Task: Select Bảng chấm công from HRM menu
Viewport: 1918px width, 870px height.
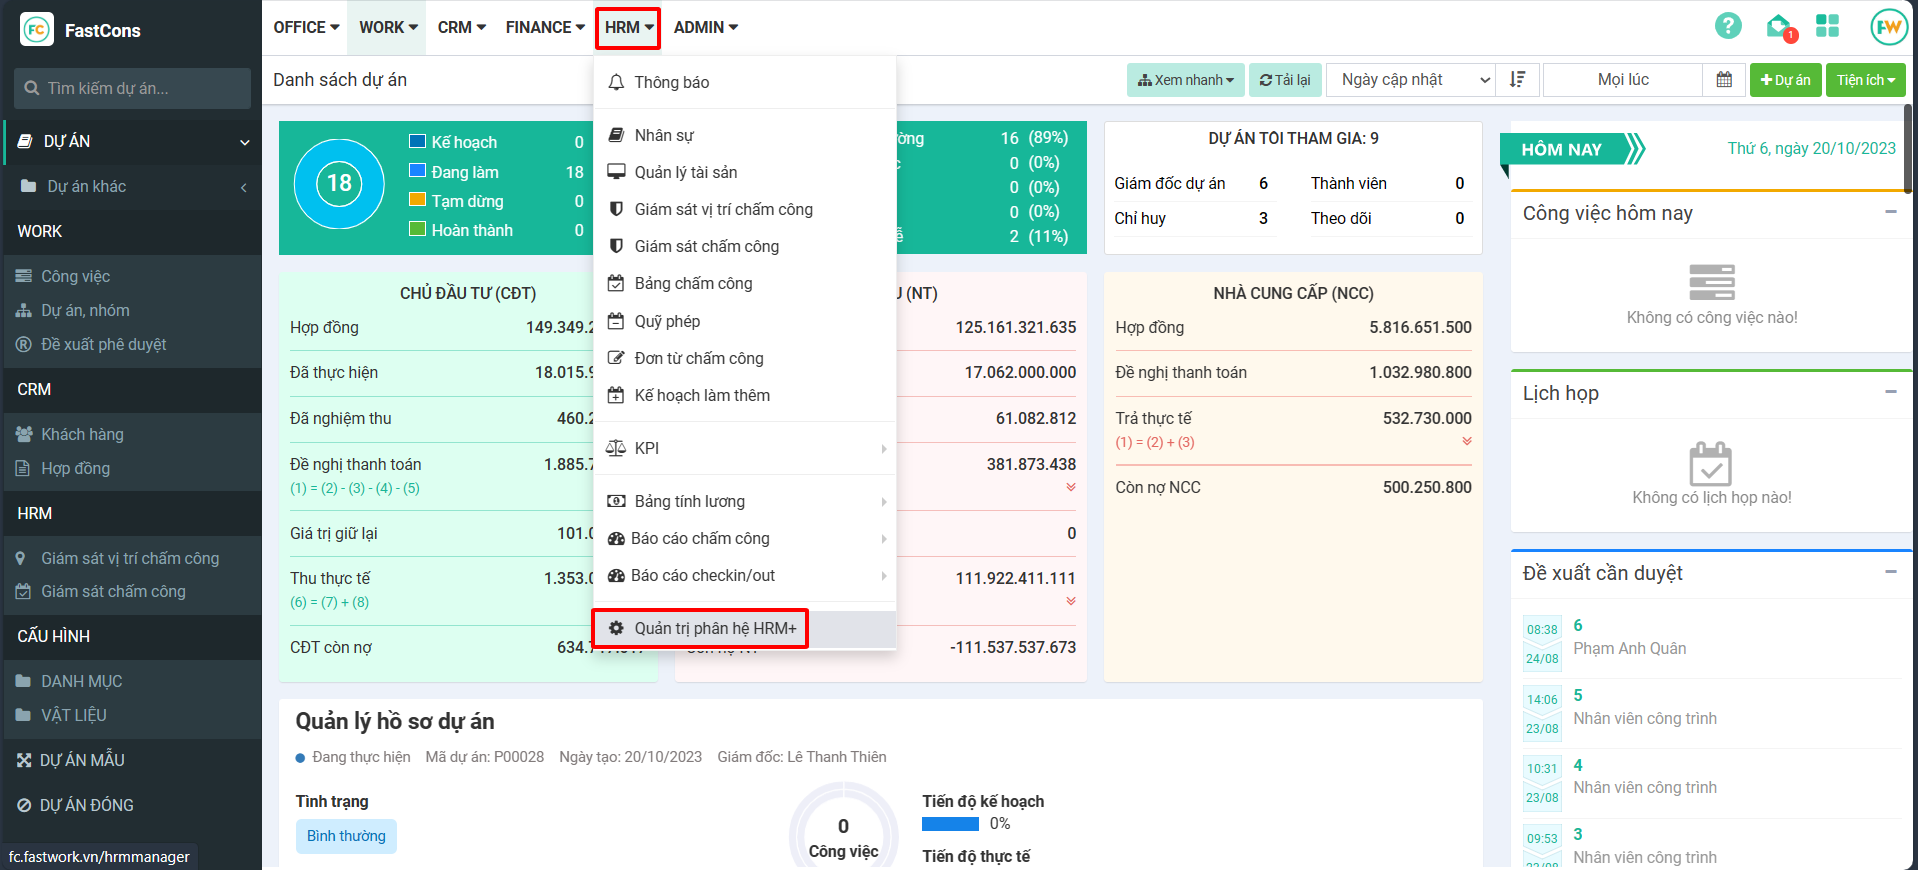Action: click(693, 284)
